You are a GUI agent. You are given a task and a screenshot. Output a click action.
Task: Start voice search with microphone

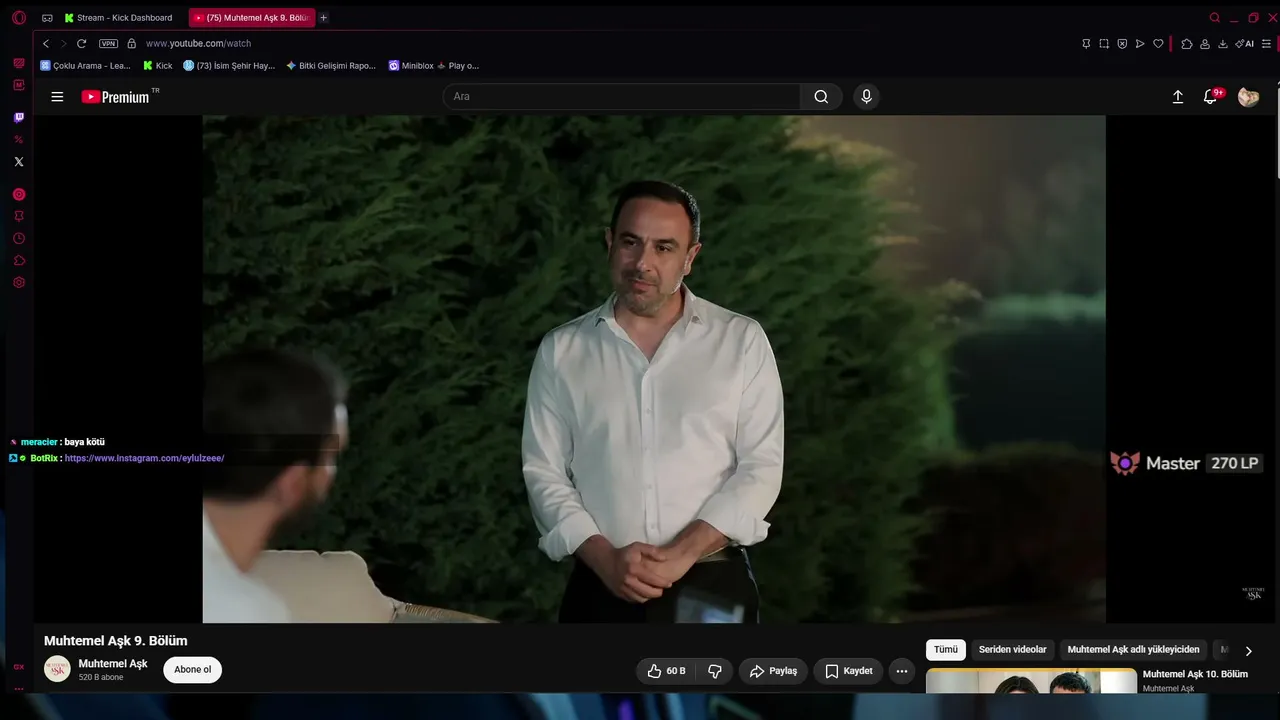[x=866, y=97]
